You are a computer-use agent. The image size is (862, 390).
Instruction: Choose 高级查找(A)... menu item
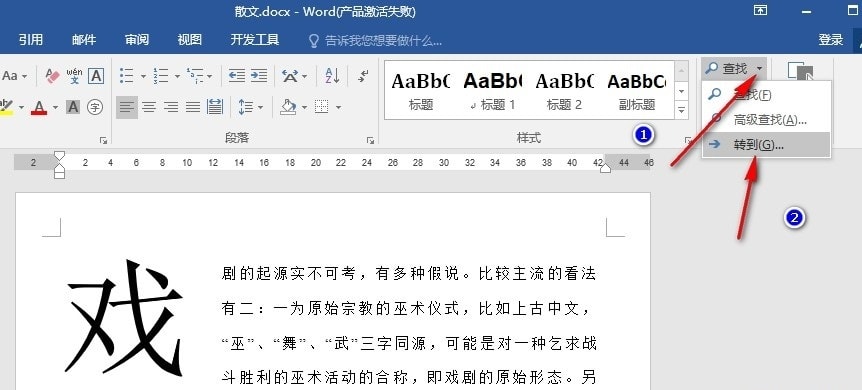click(766, 119)
